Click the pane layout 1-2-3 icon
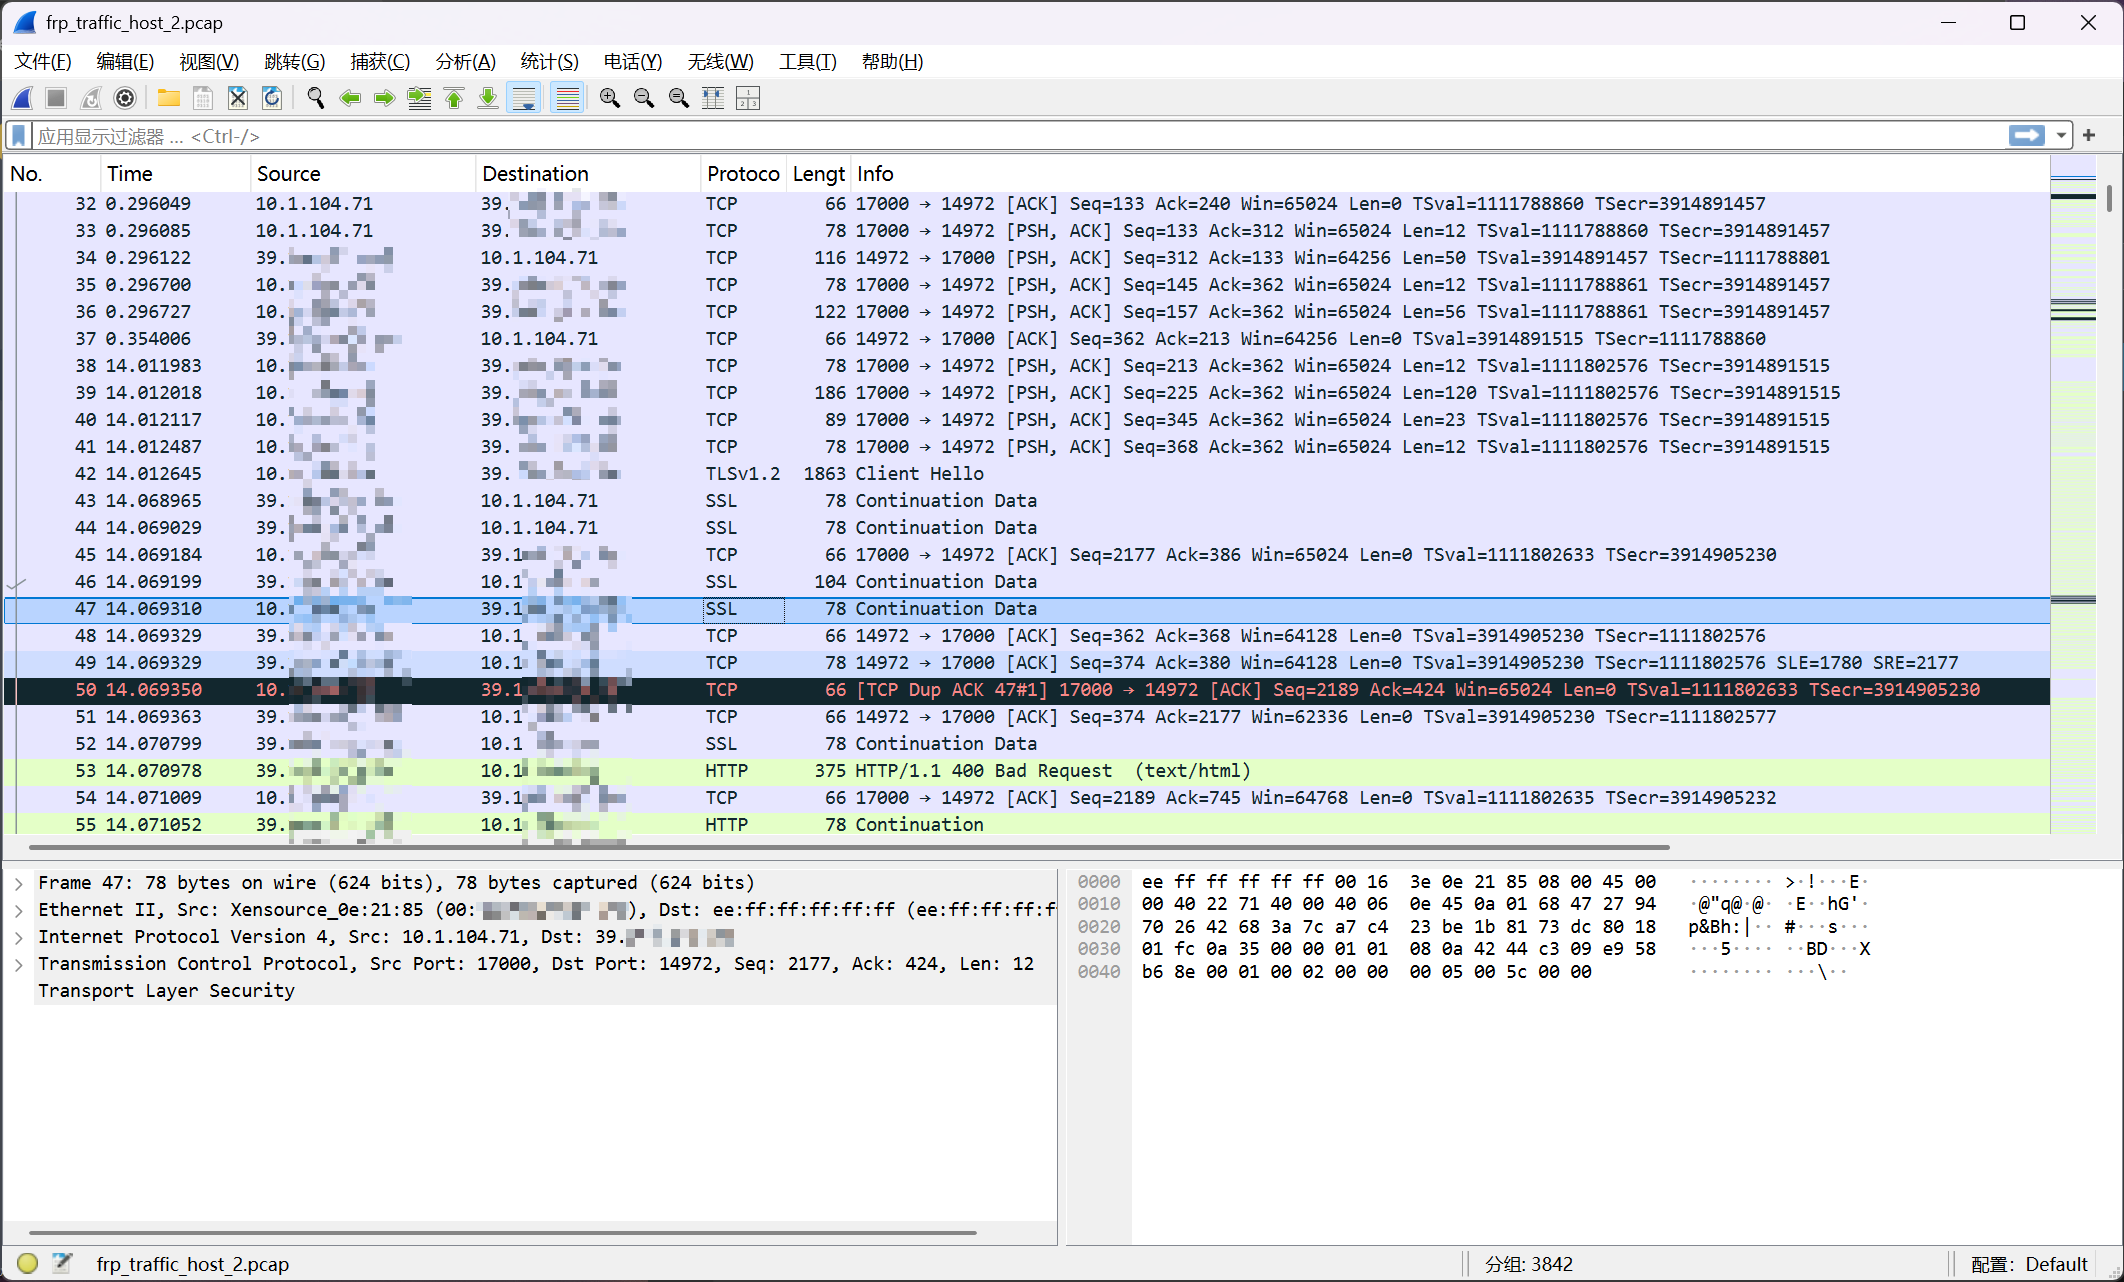 point(748,98)
